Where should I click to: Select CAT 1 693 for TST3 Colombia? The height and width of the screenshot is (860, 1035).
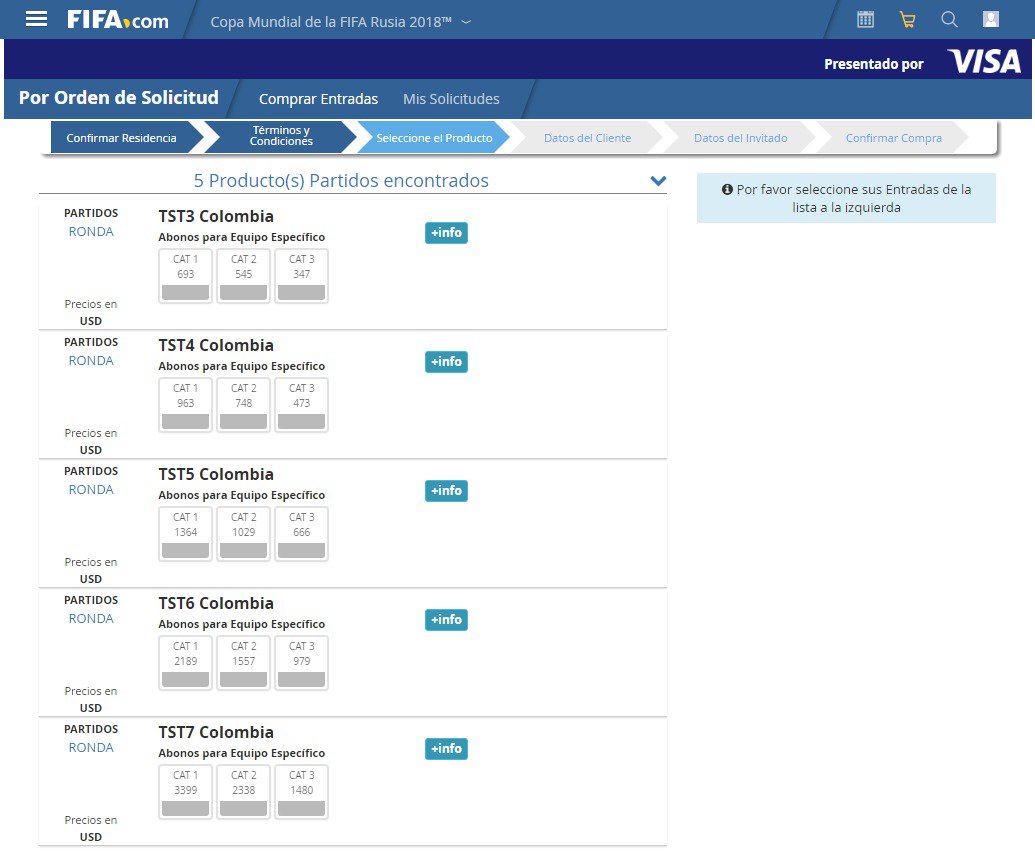point(185,276)
